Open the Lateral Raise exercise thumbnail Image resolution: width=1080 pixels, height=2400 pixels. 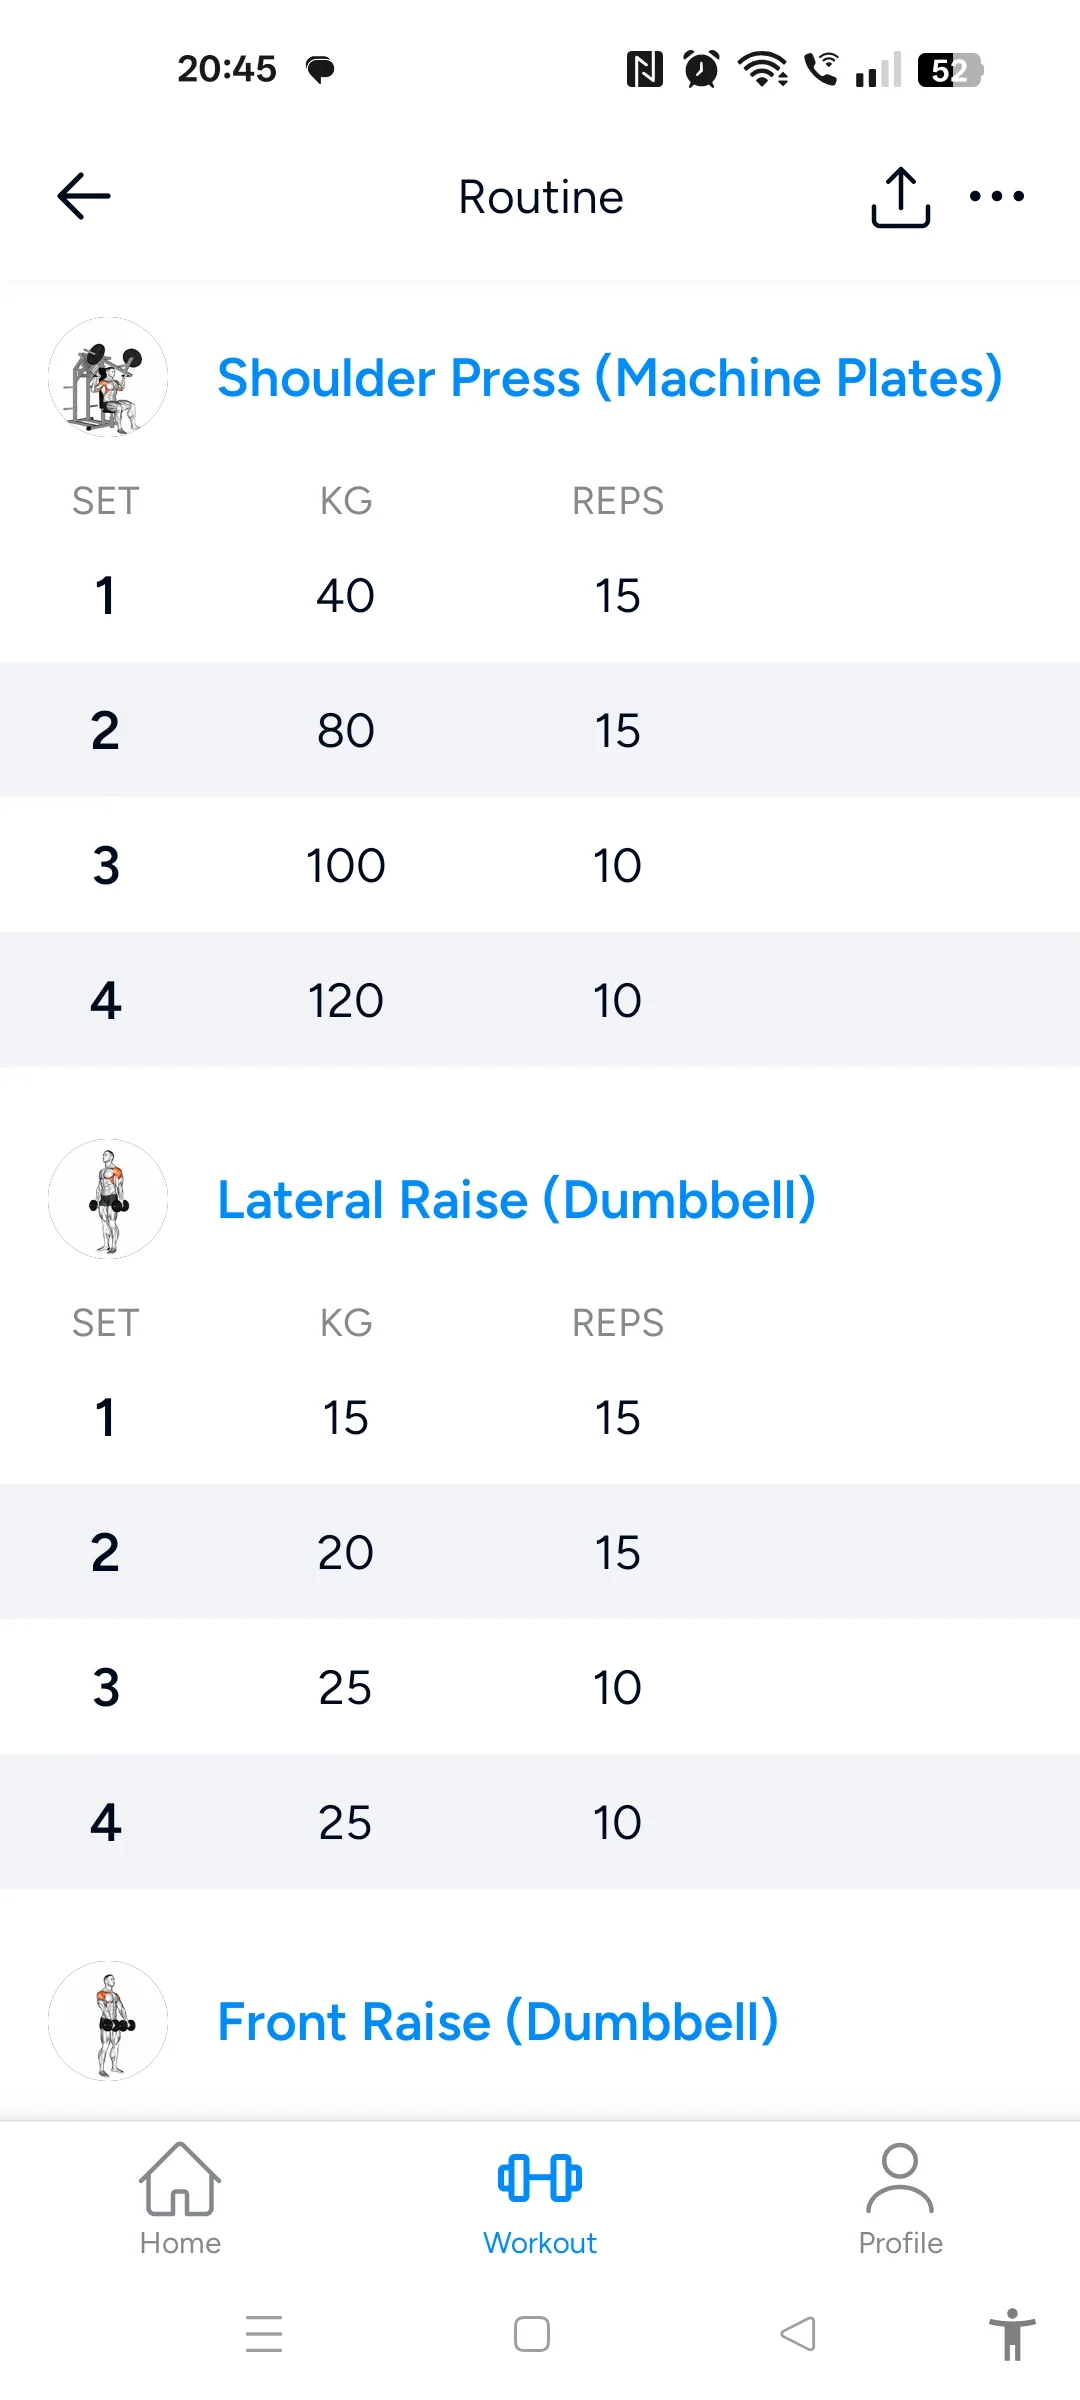click(108, 1199)
